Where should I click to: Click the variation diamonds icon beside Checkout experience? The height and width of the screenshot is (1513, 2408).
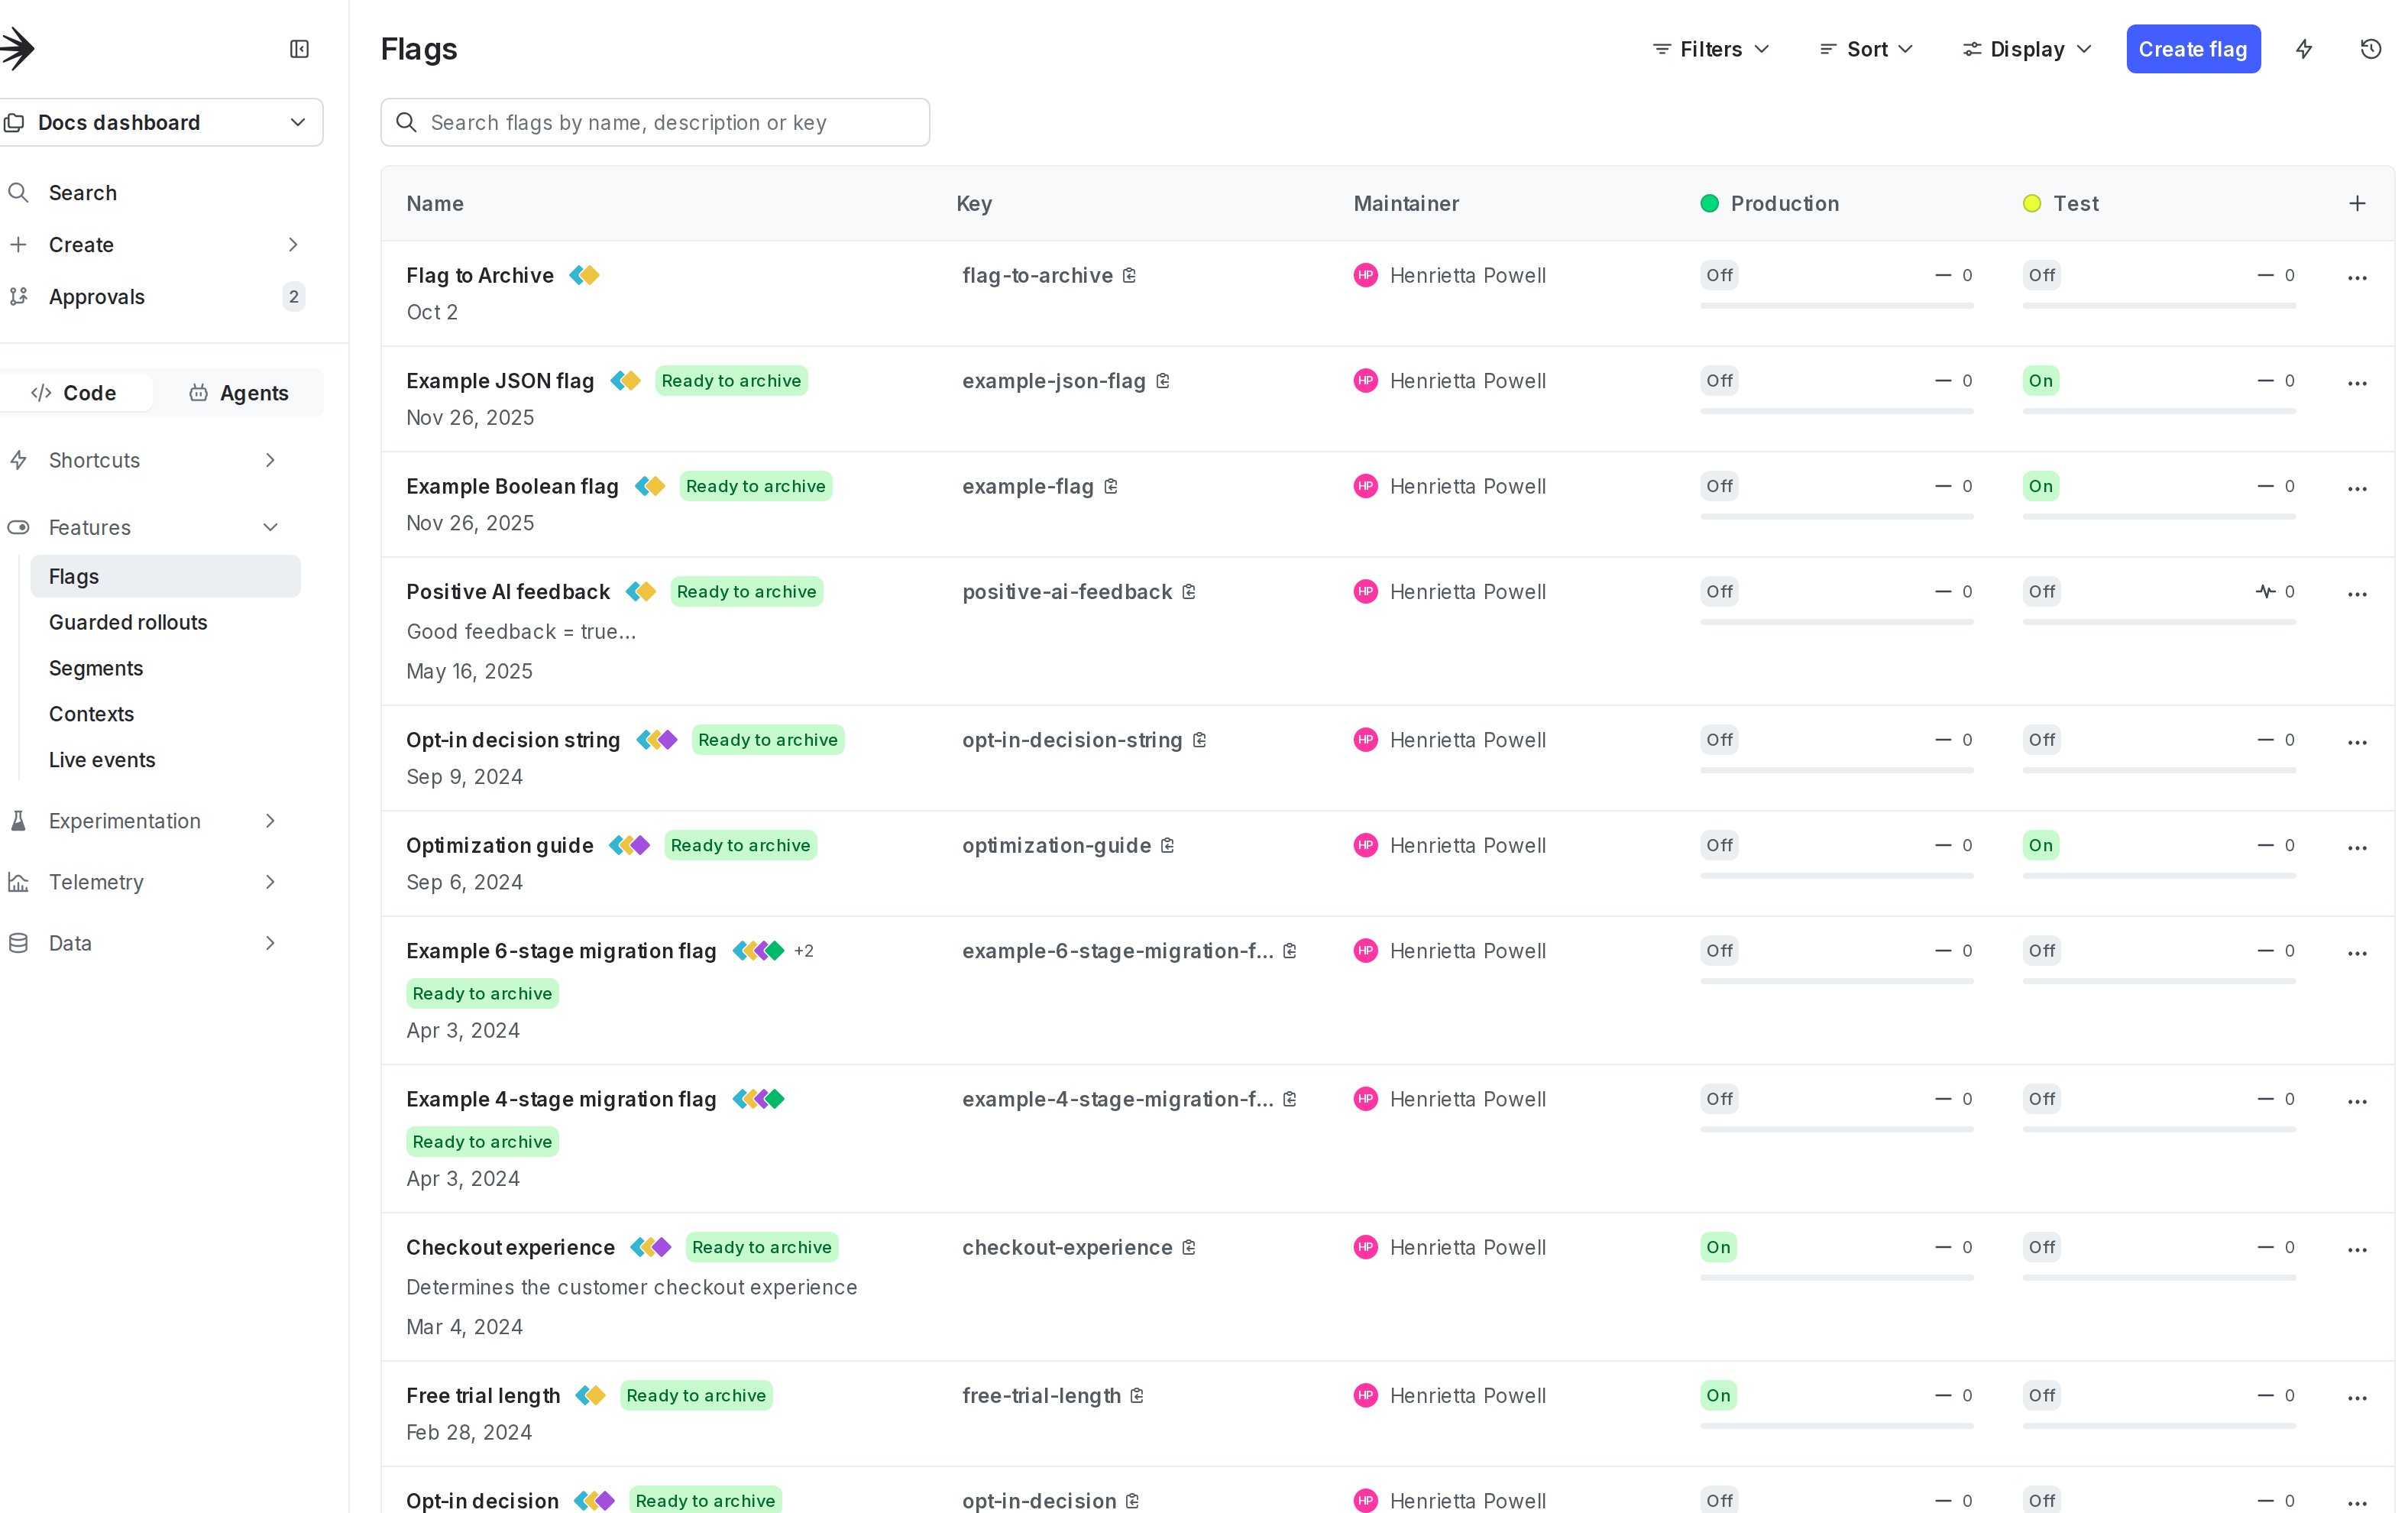click(x=651, y=1247)
